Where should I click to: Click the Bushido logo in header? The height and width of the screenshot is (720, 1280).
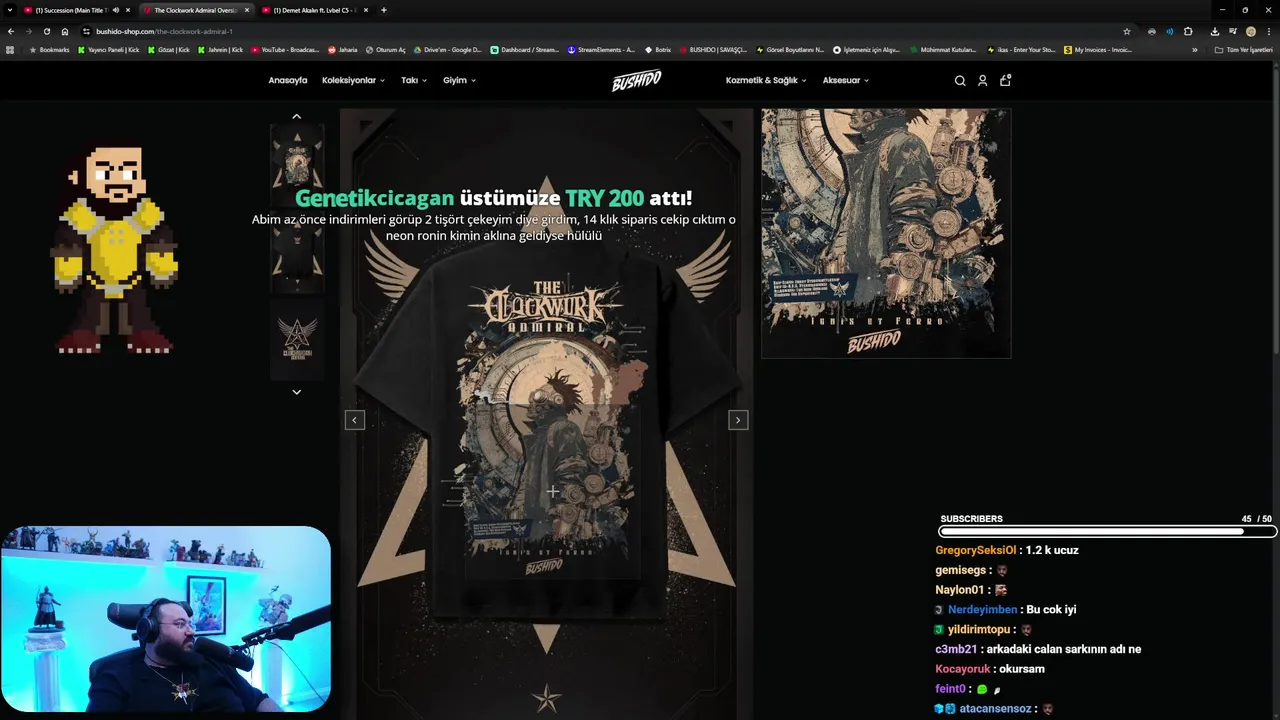point(636,81)
